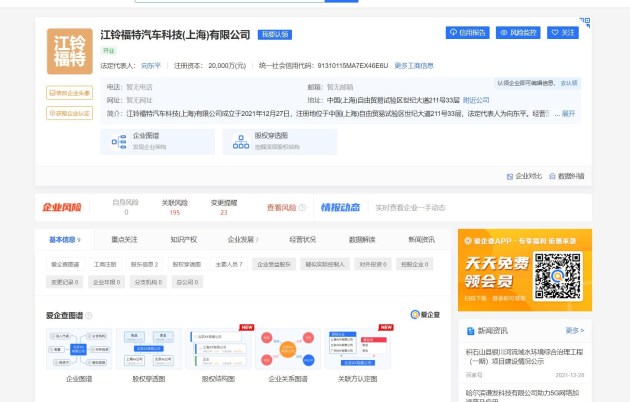Open 哈尔滨谦发科技 news headline
The image size is (630, 402).
pyautogui.click(x=522, y=395)
